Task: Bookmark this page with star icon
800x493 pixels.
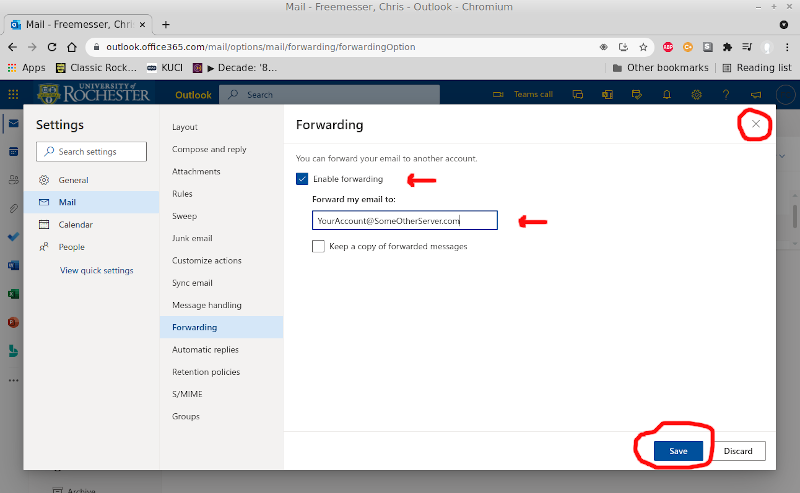Action: (x=644, y=47)
